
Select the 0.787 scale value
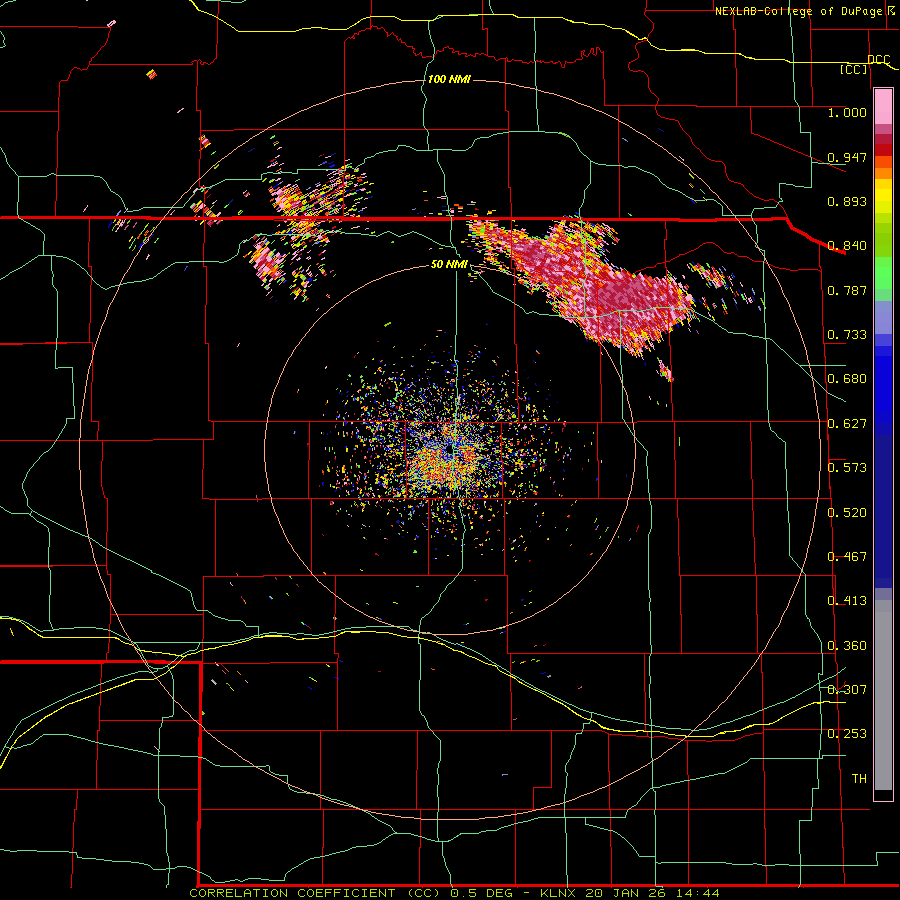(847, 290)
